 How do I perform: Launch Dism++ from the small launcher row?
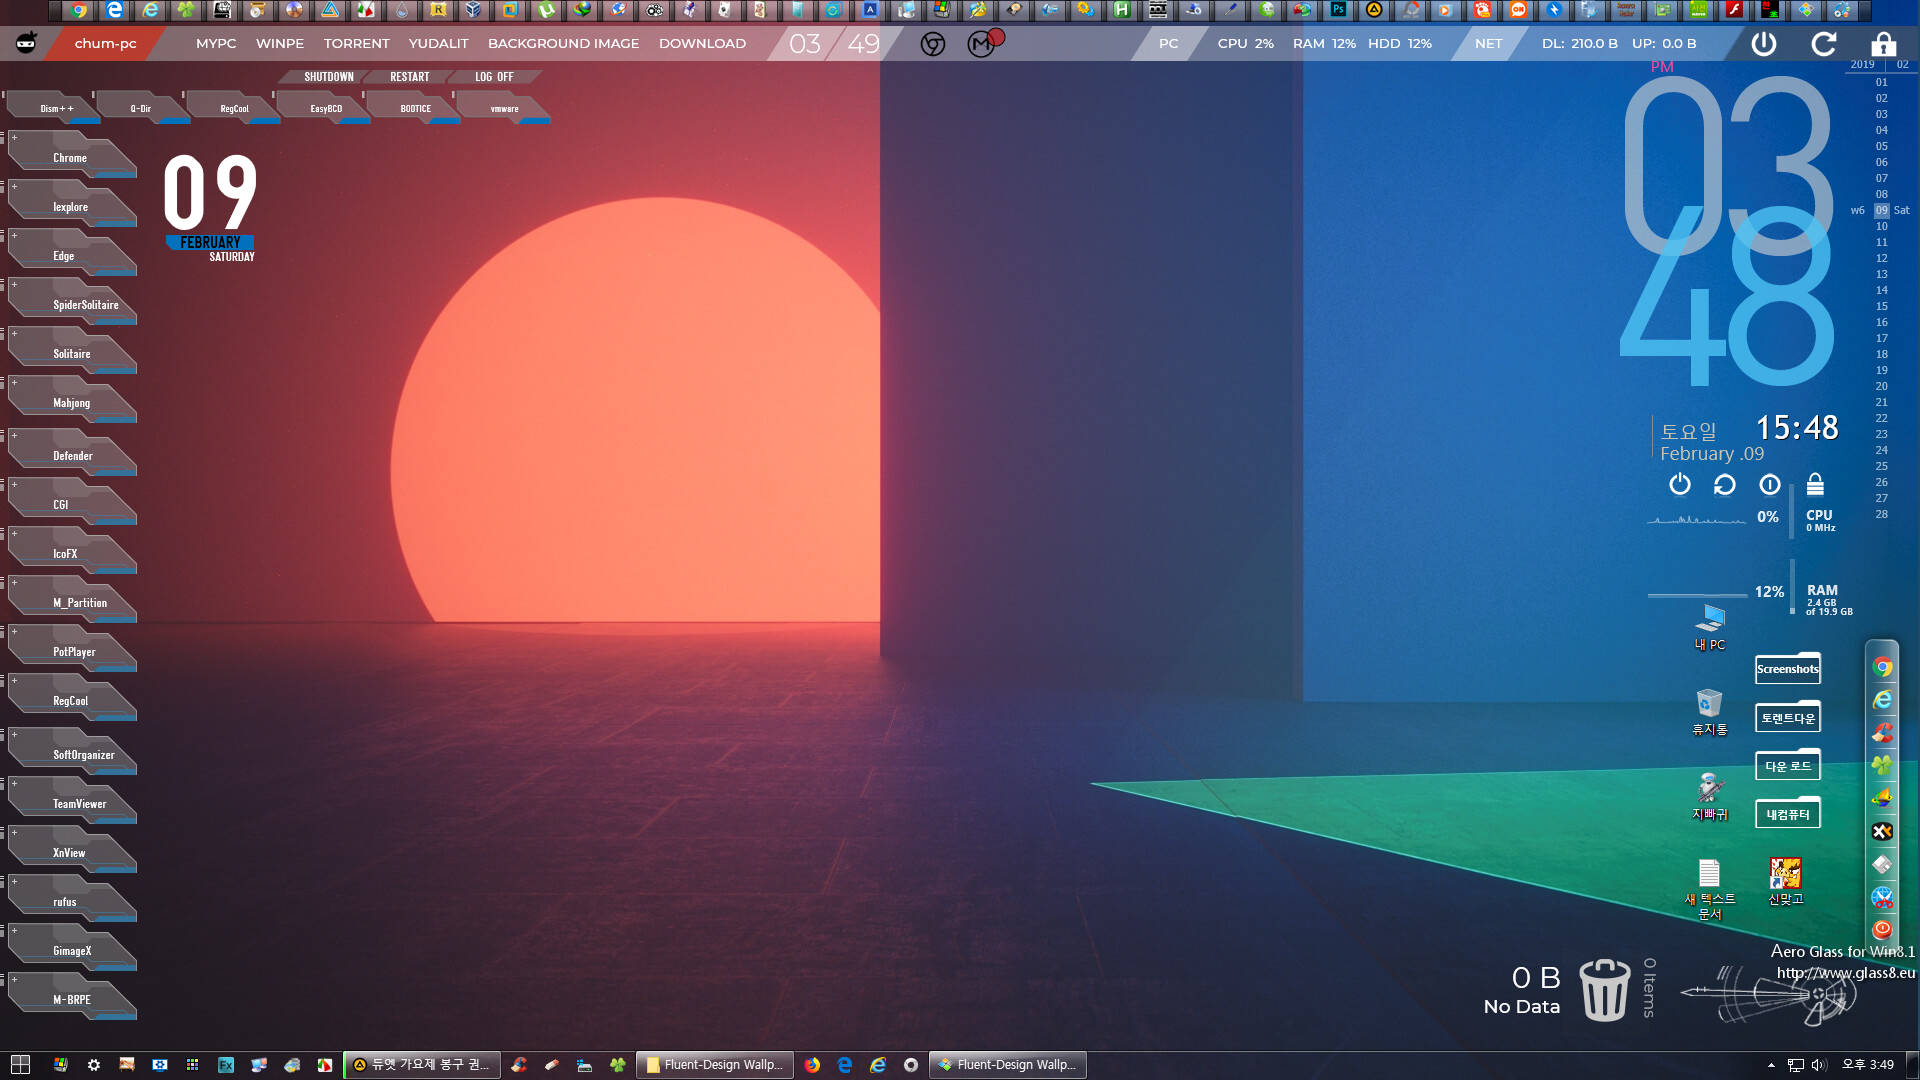[56, 108]
